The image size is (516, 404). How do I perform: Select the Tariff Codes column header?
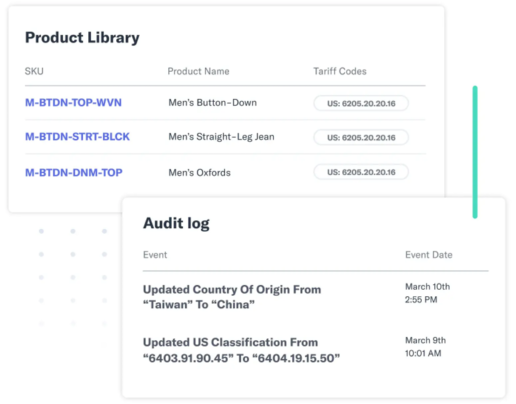pyautogui.click(x=340, y=71)
